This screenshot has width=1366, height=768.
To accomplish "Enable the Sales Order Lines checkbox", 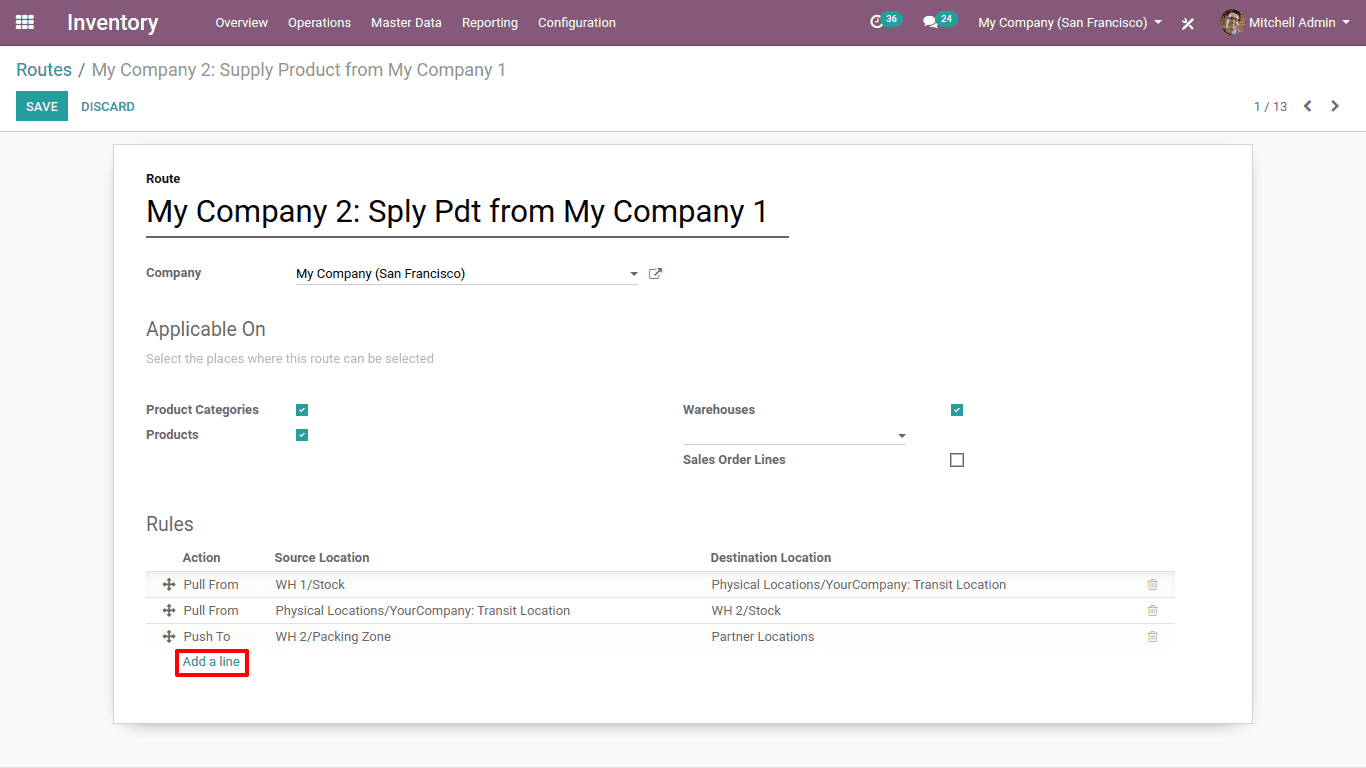I will [x=957, y=460].
